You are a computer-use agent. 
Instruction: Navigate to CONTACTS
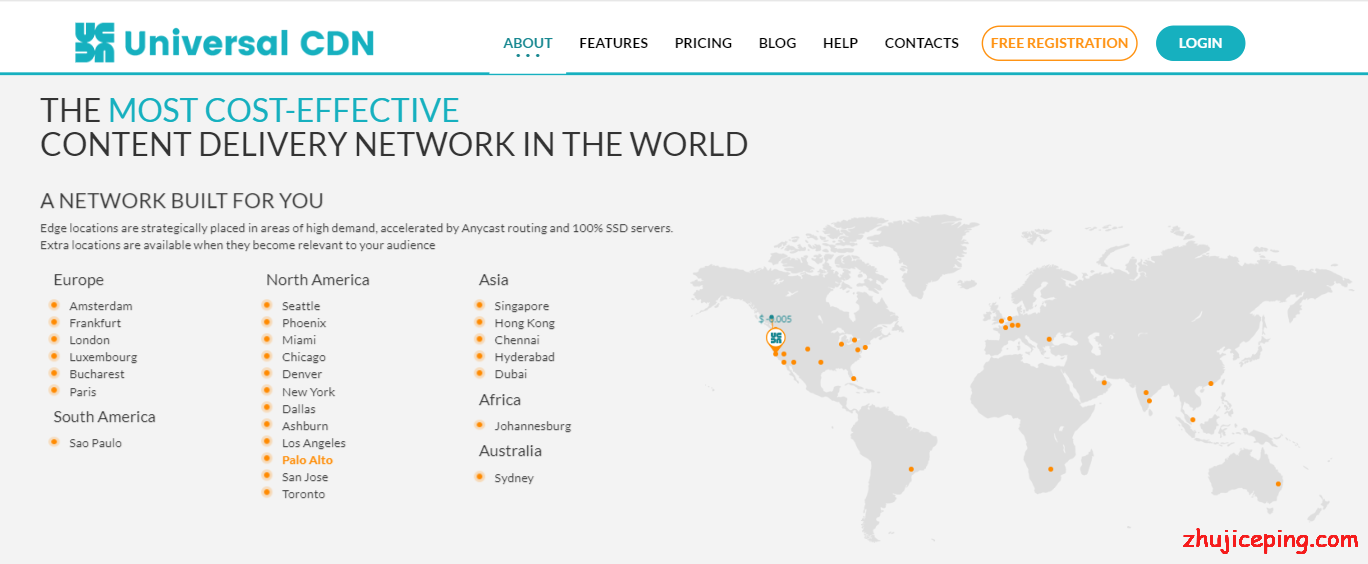point(921,43)
